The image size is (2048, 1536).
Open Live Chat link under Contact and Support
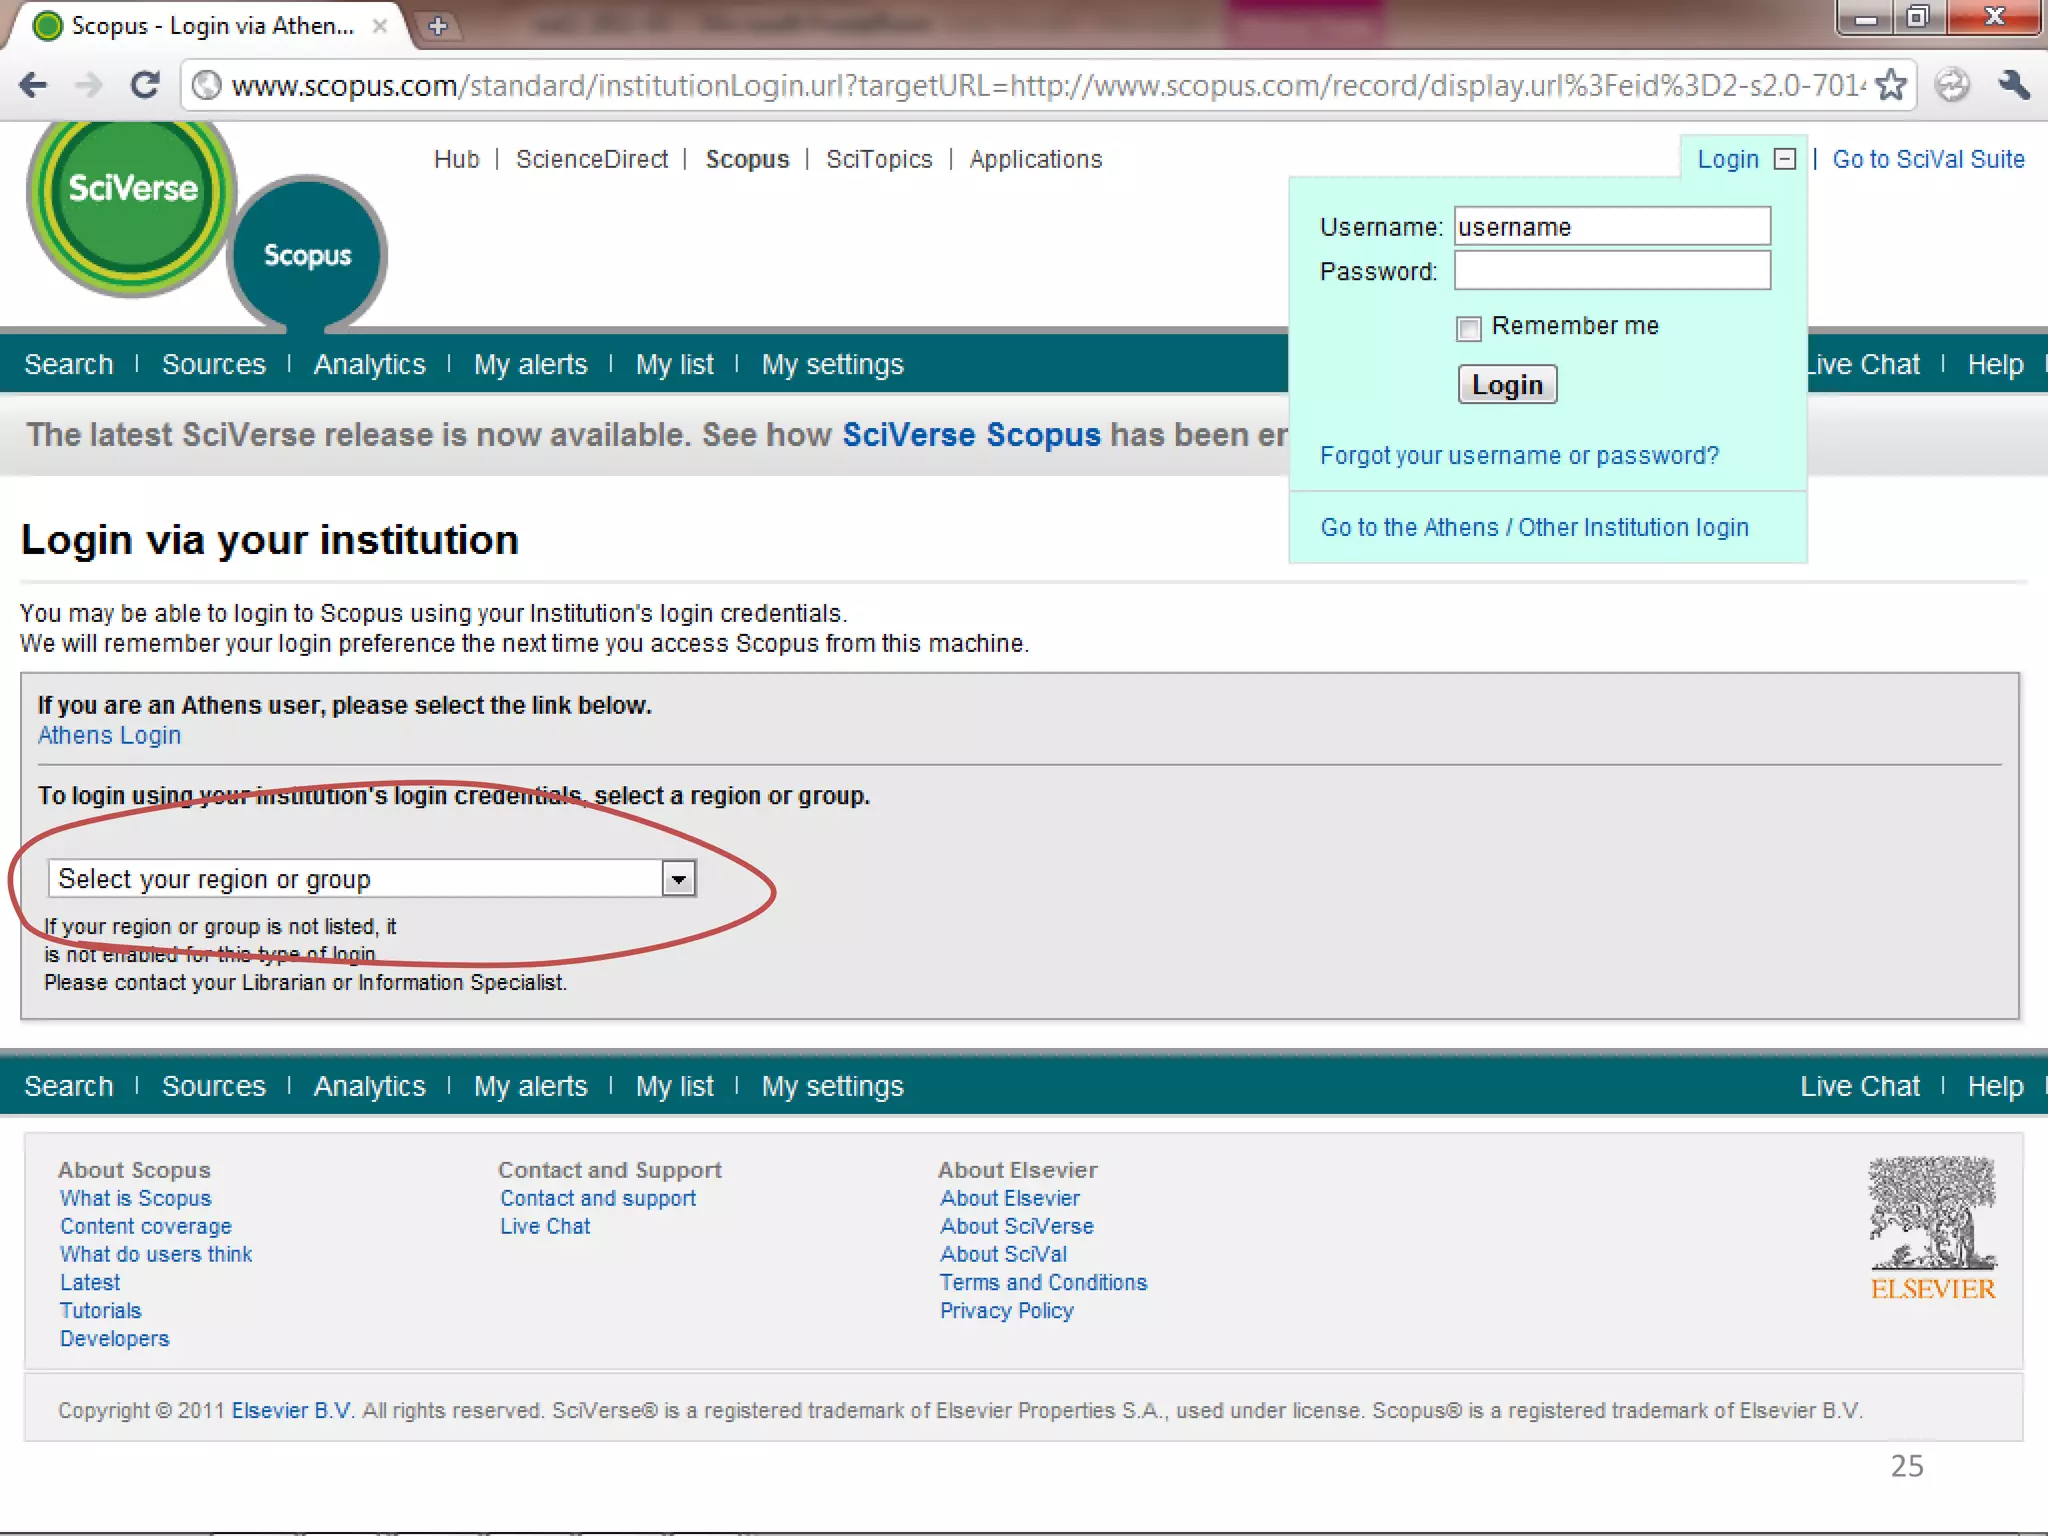click(x=545, y=1226)
